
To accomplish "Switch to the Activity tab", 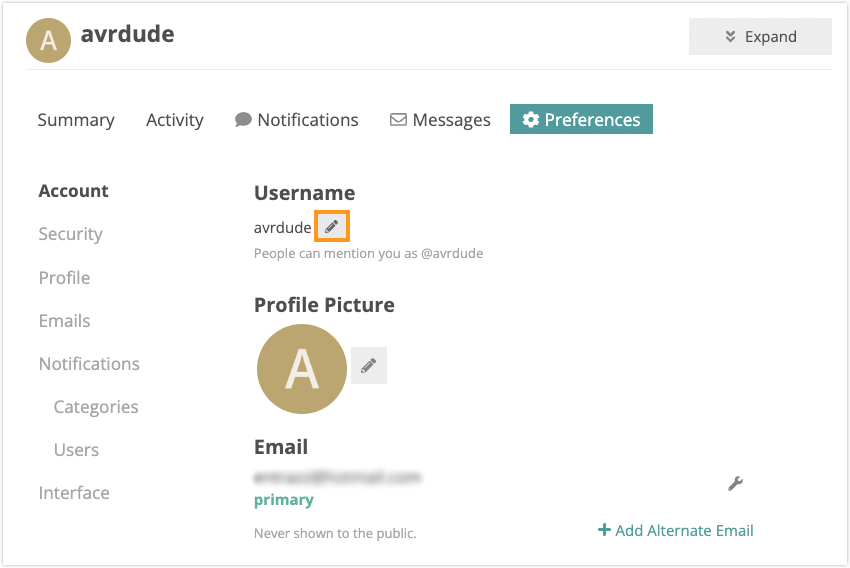I will pos(175,120).
